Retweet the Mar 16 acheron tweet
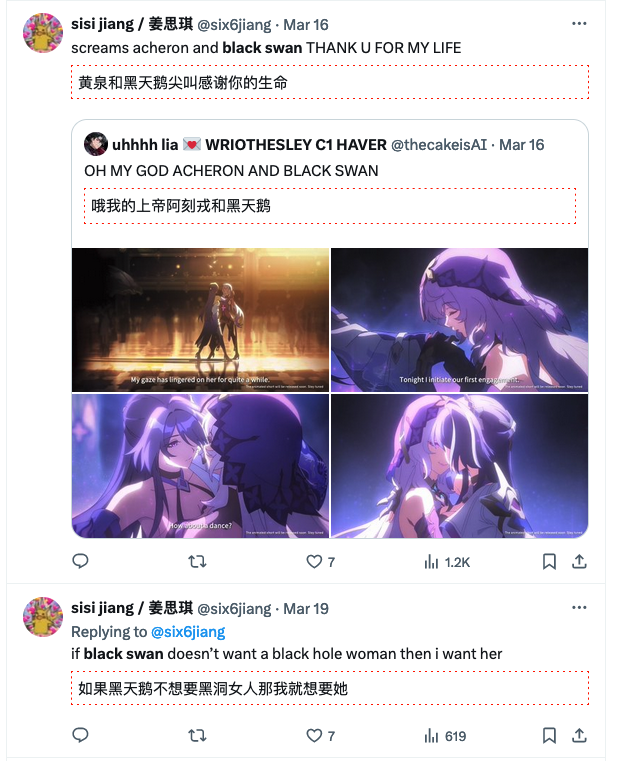Viewport: 629px width, 761px height. click(197, 562)
